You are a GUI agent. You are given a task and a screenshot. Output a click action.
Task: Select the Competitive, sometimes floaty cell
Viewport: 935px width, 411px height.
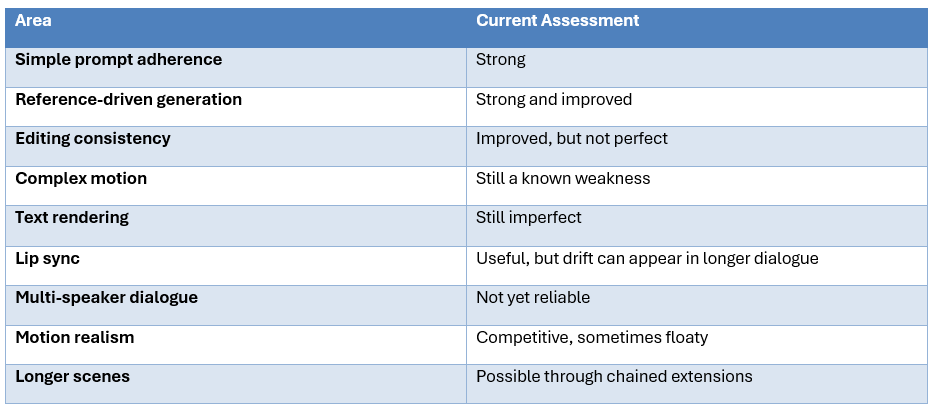[x=697, y=345]
